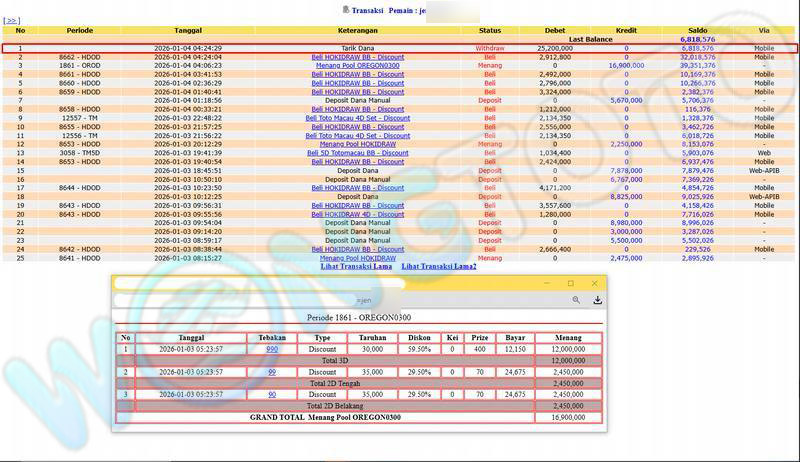Click the Keterangan column header
Screen dimensions: 800x462
[358, 30]
